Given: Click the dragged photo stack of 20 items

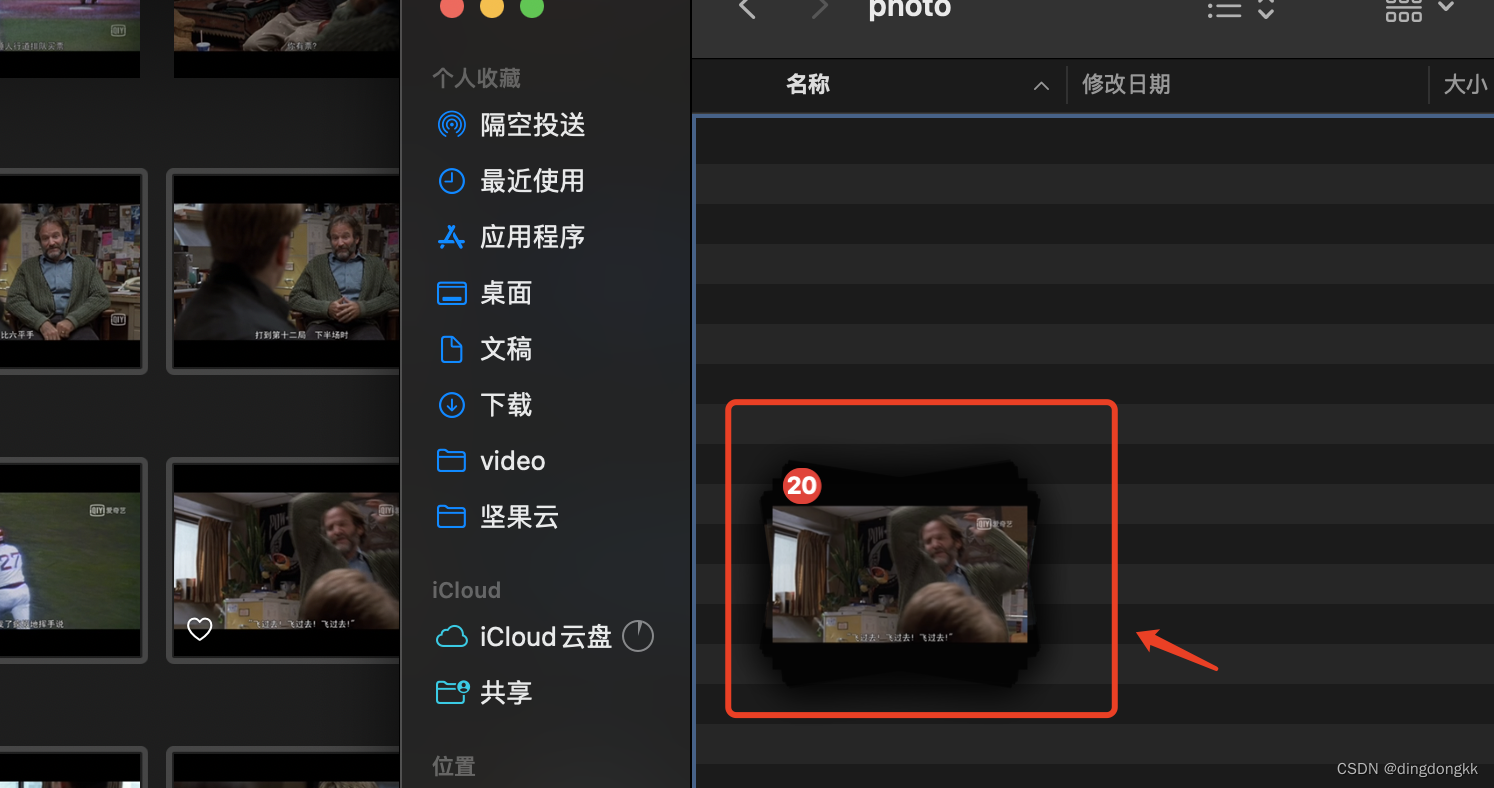Looking at the screenshot, I should coord(899,573).
